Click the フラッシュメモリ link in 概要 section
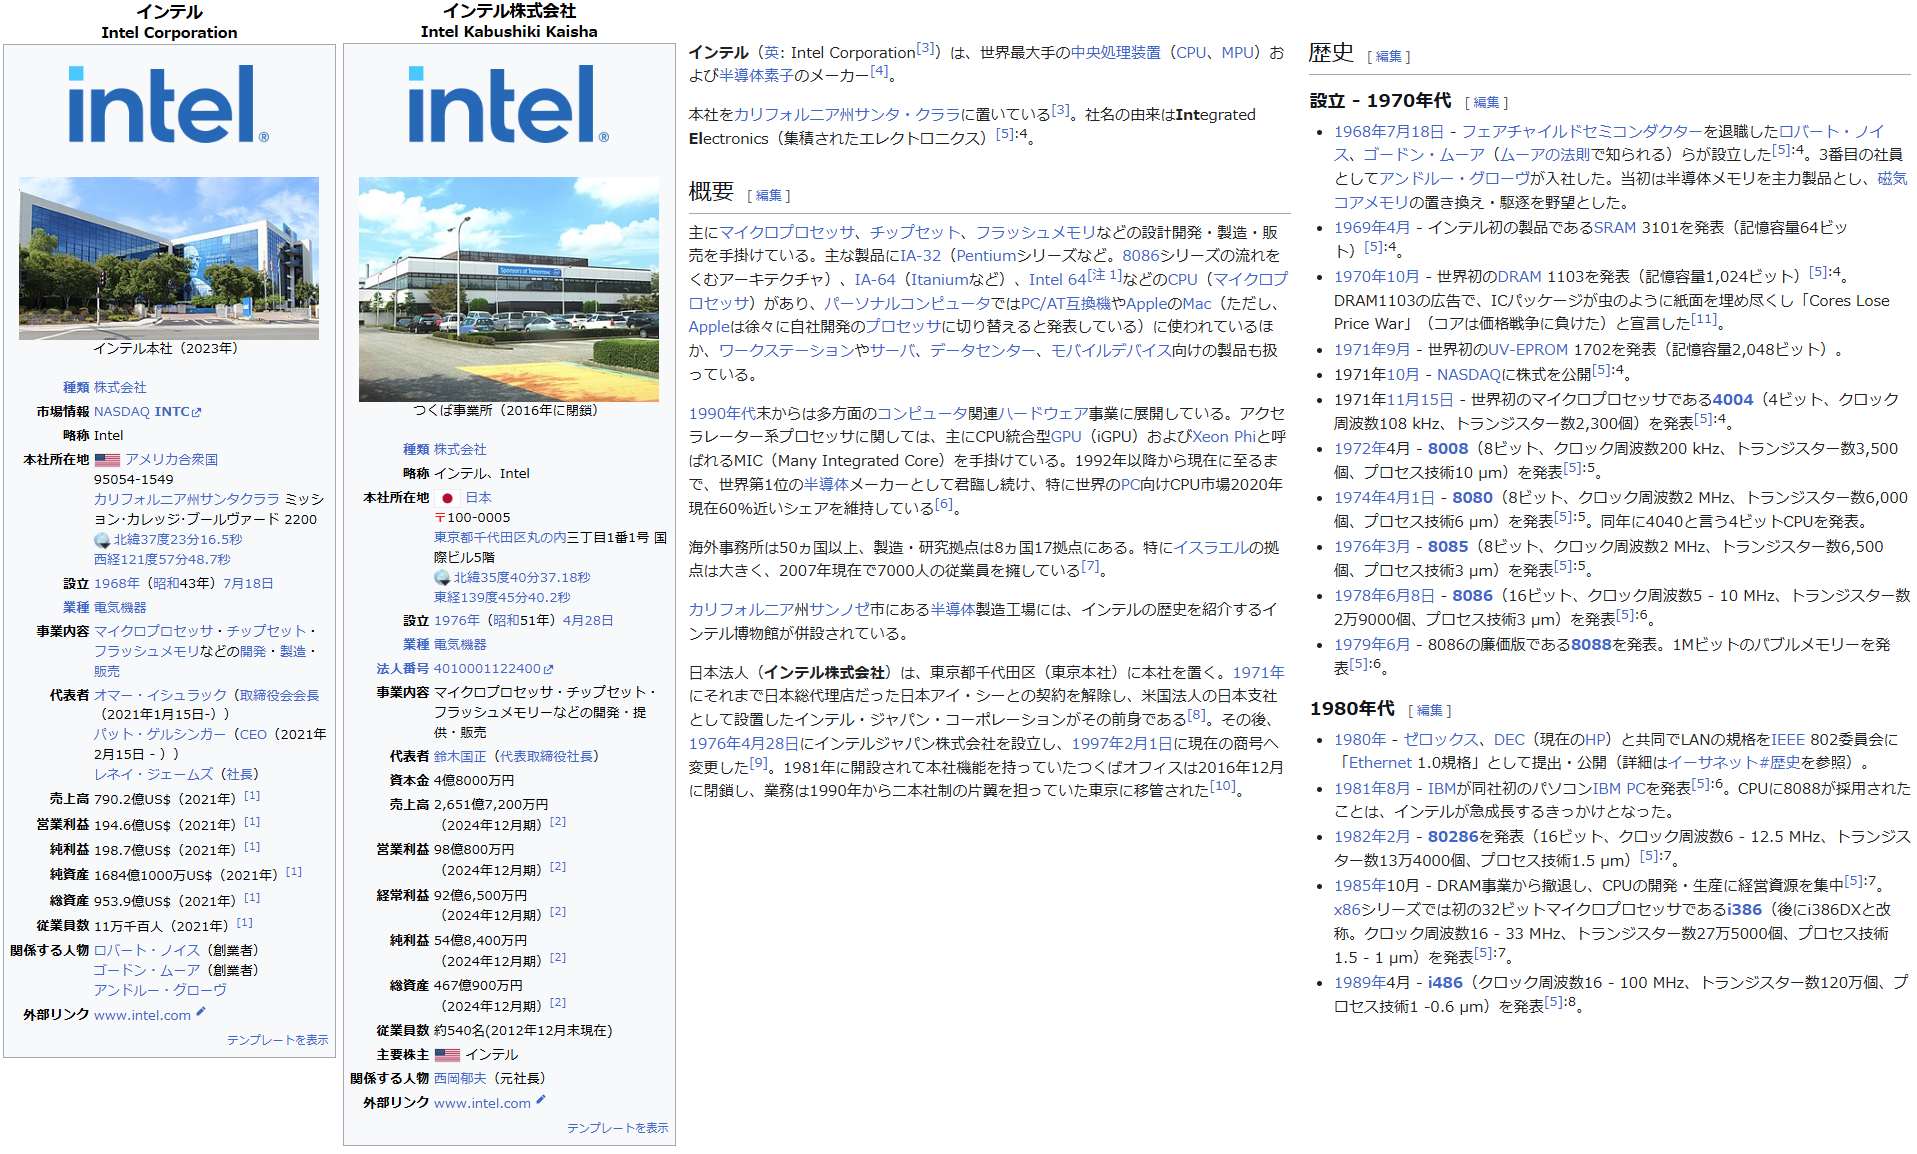Viewport: 1917px width, 1154px height. [1035, 232]
